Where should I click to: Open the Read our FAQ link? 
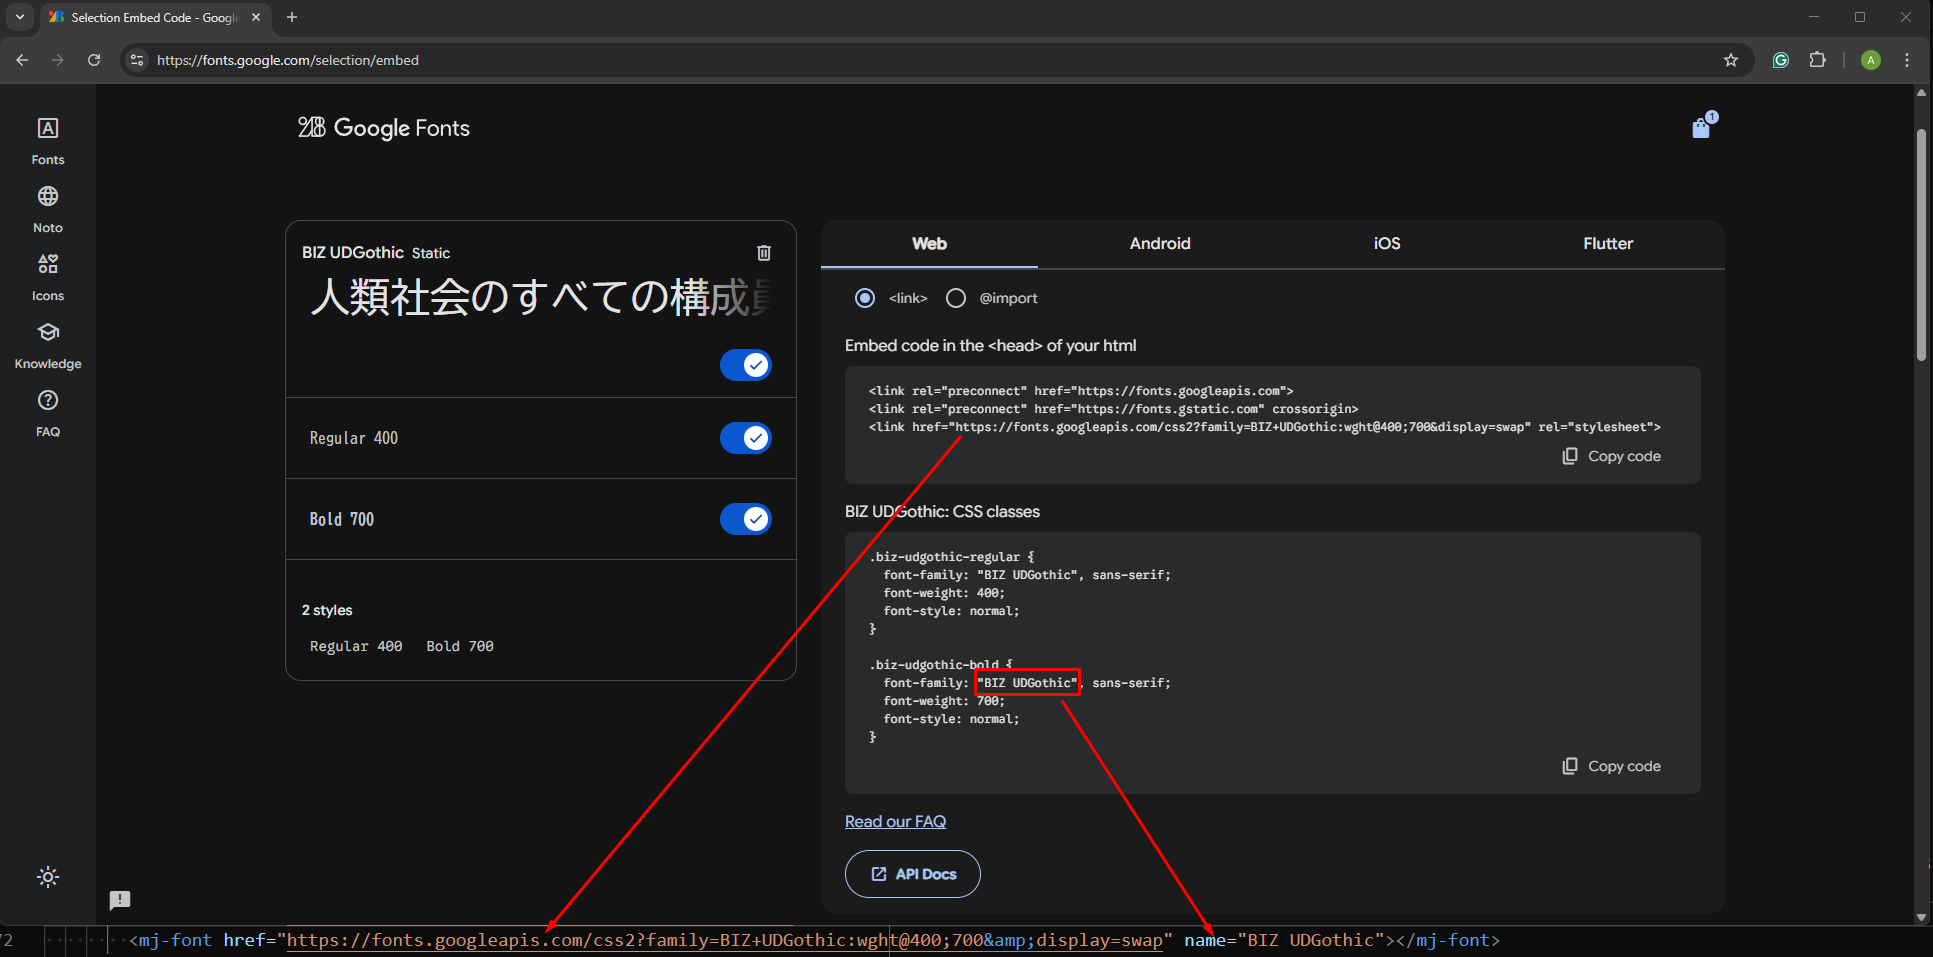tap(895, 822)
